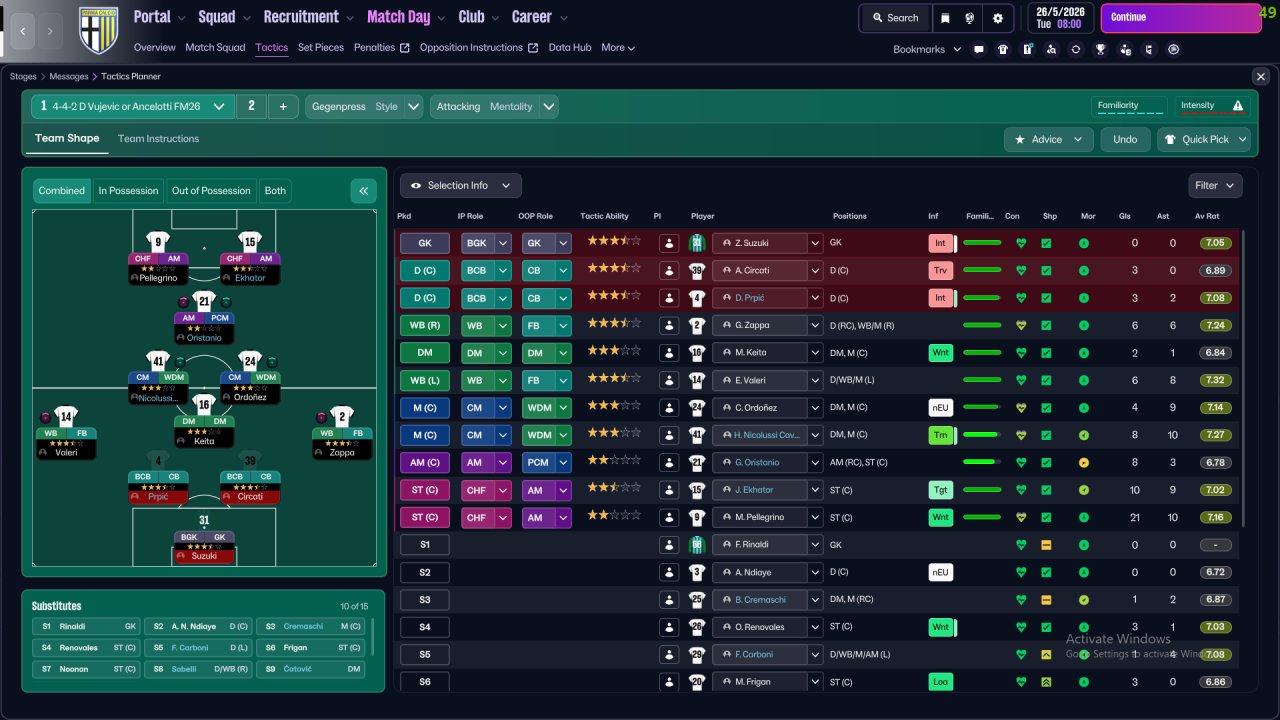Select the number 9 Pellegrino shirt on the pitch
This screenshot has width=1280, height=720.
[157, 241]
